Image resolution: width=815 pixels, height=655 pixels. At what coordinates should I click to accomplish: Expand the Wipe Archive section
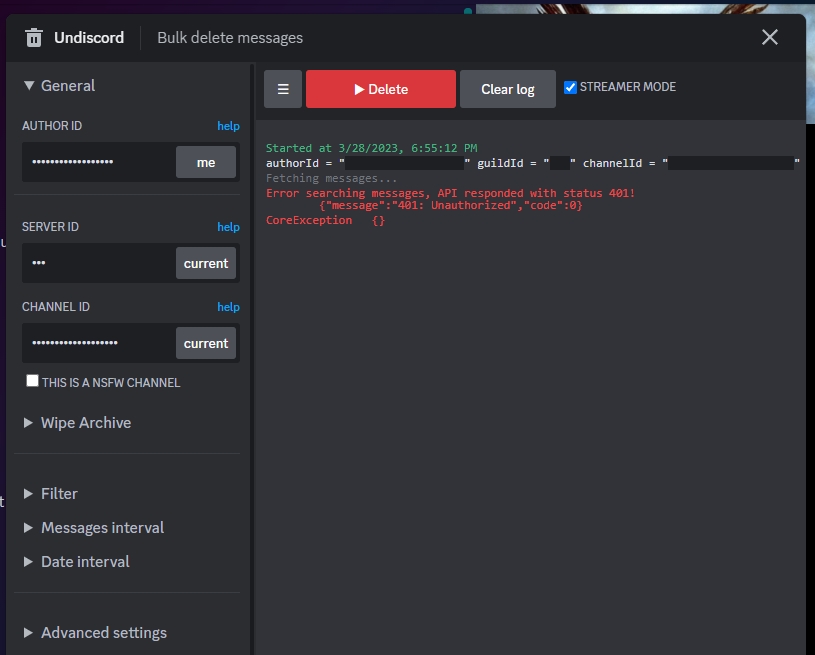77,423
